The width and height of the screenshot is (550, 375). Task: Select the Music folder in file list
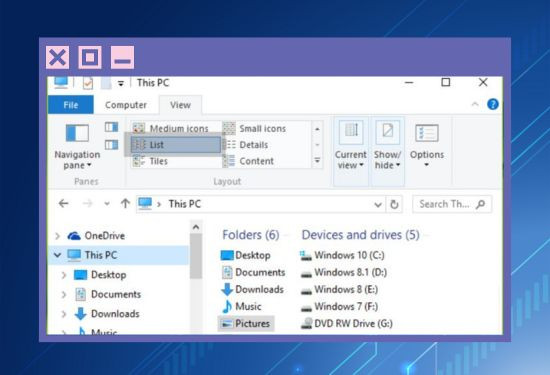pyautogui.click(x=241, y=306)
